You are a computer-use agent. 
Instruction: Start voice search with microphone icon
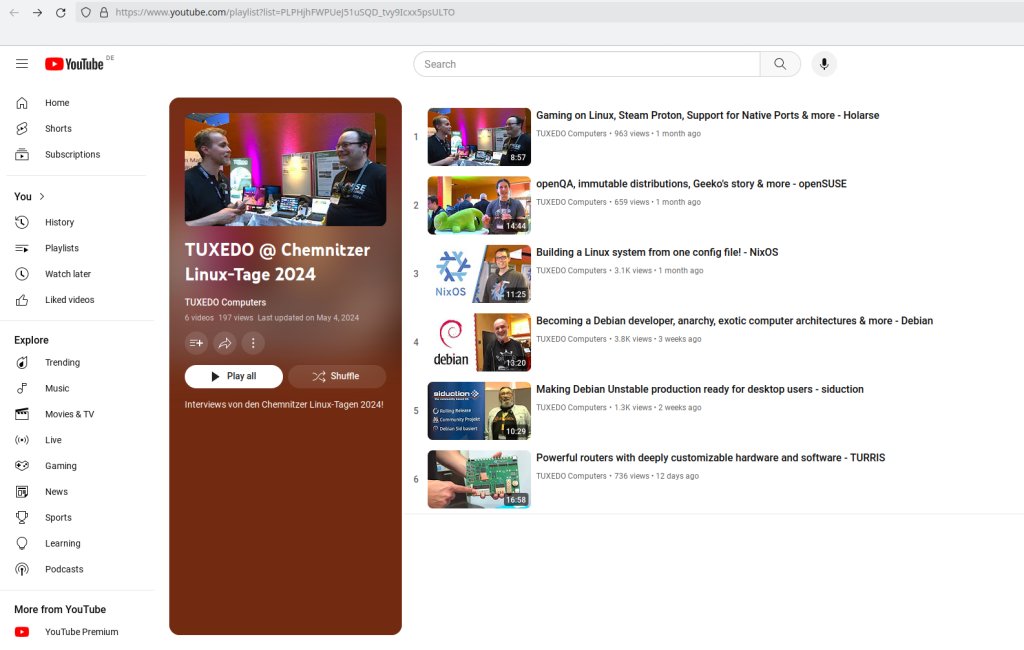pyautogui.click(x=824, y=64)
